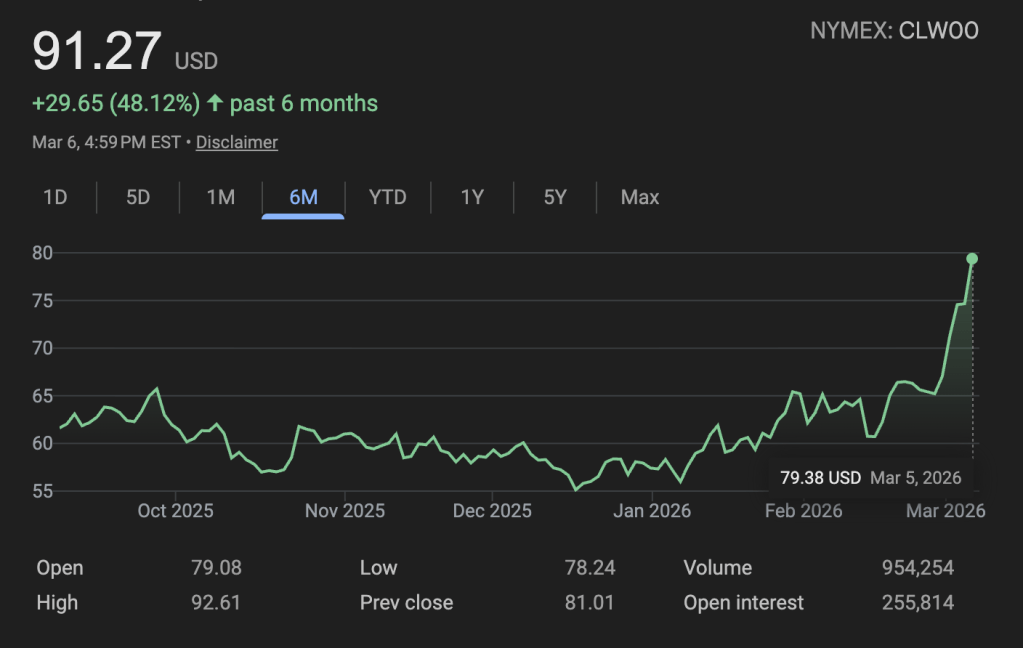Select the 1D time range tab
The width and height of the screenshot is (1023, 648).
tap(55, 197)
